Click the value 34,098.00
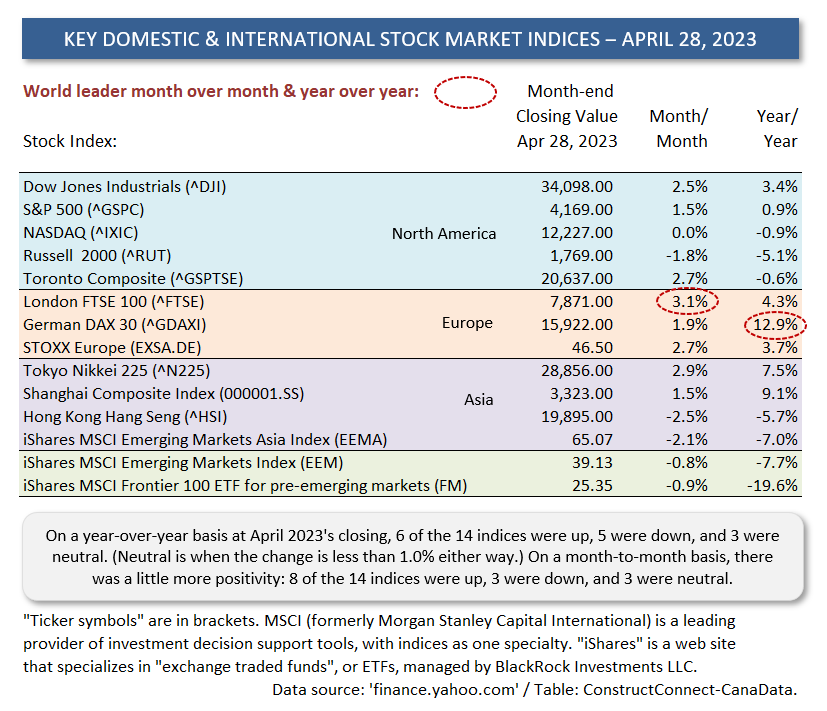Screen dimensions: 827x711 pyautogui.click(x=577, y=187)
